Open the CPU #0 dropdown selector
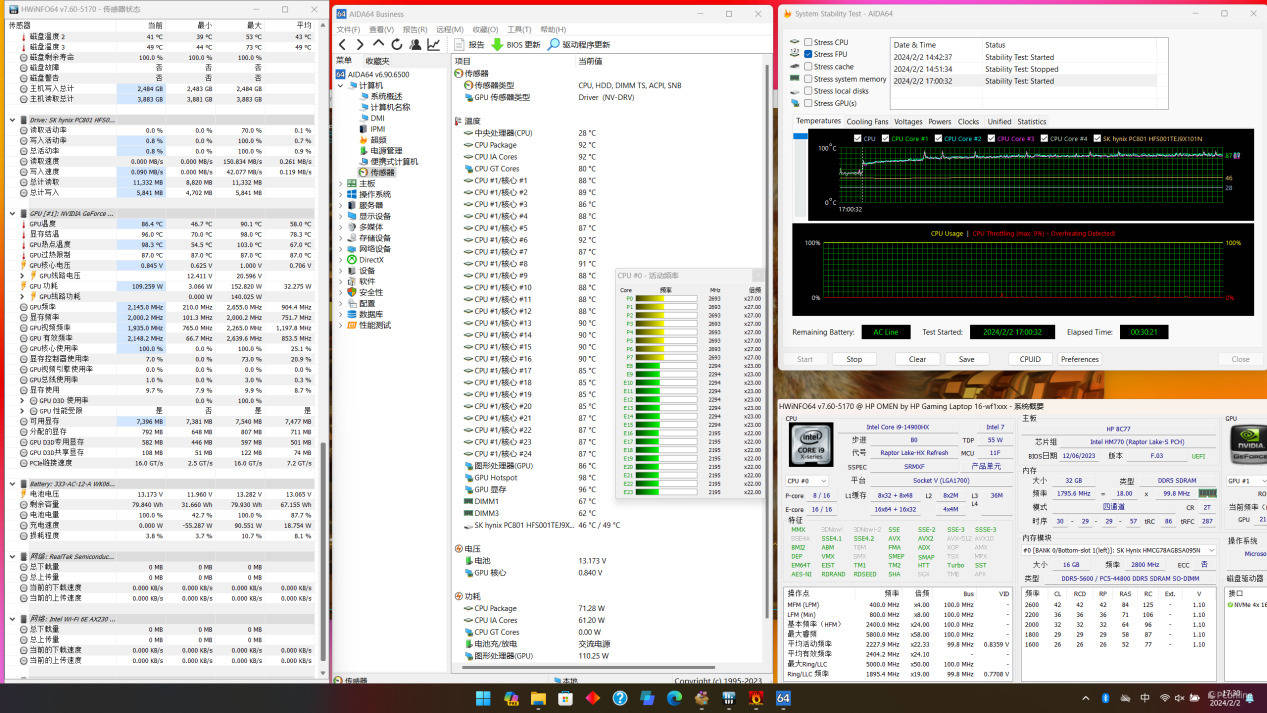This screenshot has height=713, width=1267. [809, 481]
